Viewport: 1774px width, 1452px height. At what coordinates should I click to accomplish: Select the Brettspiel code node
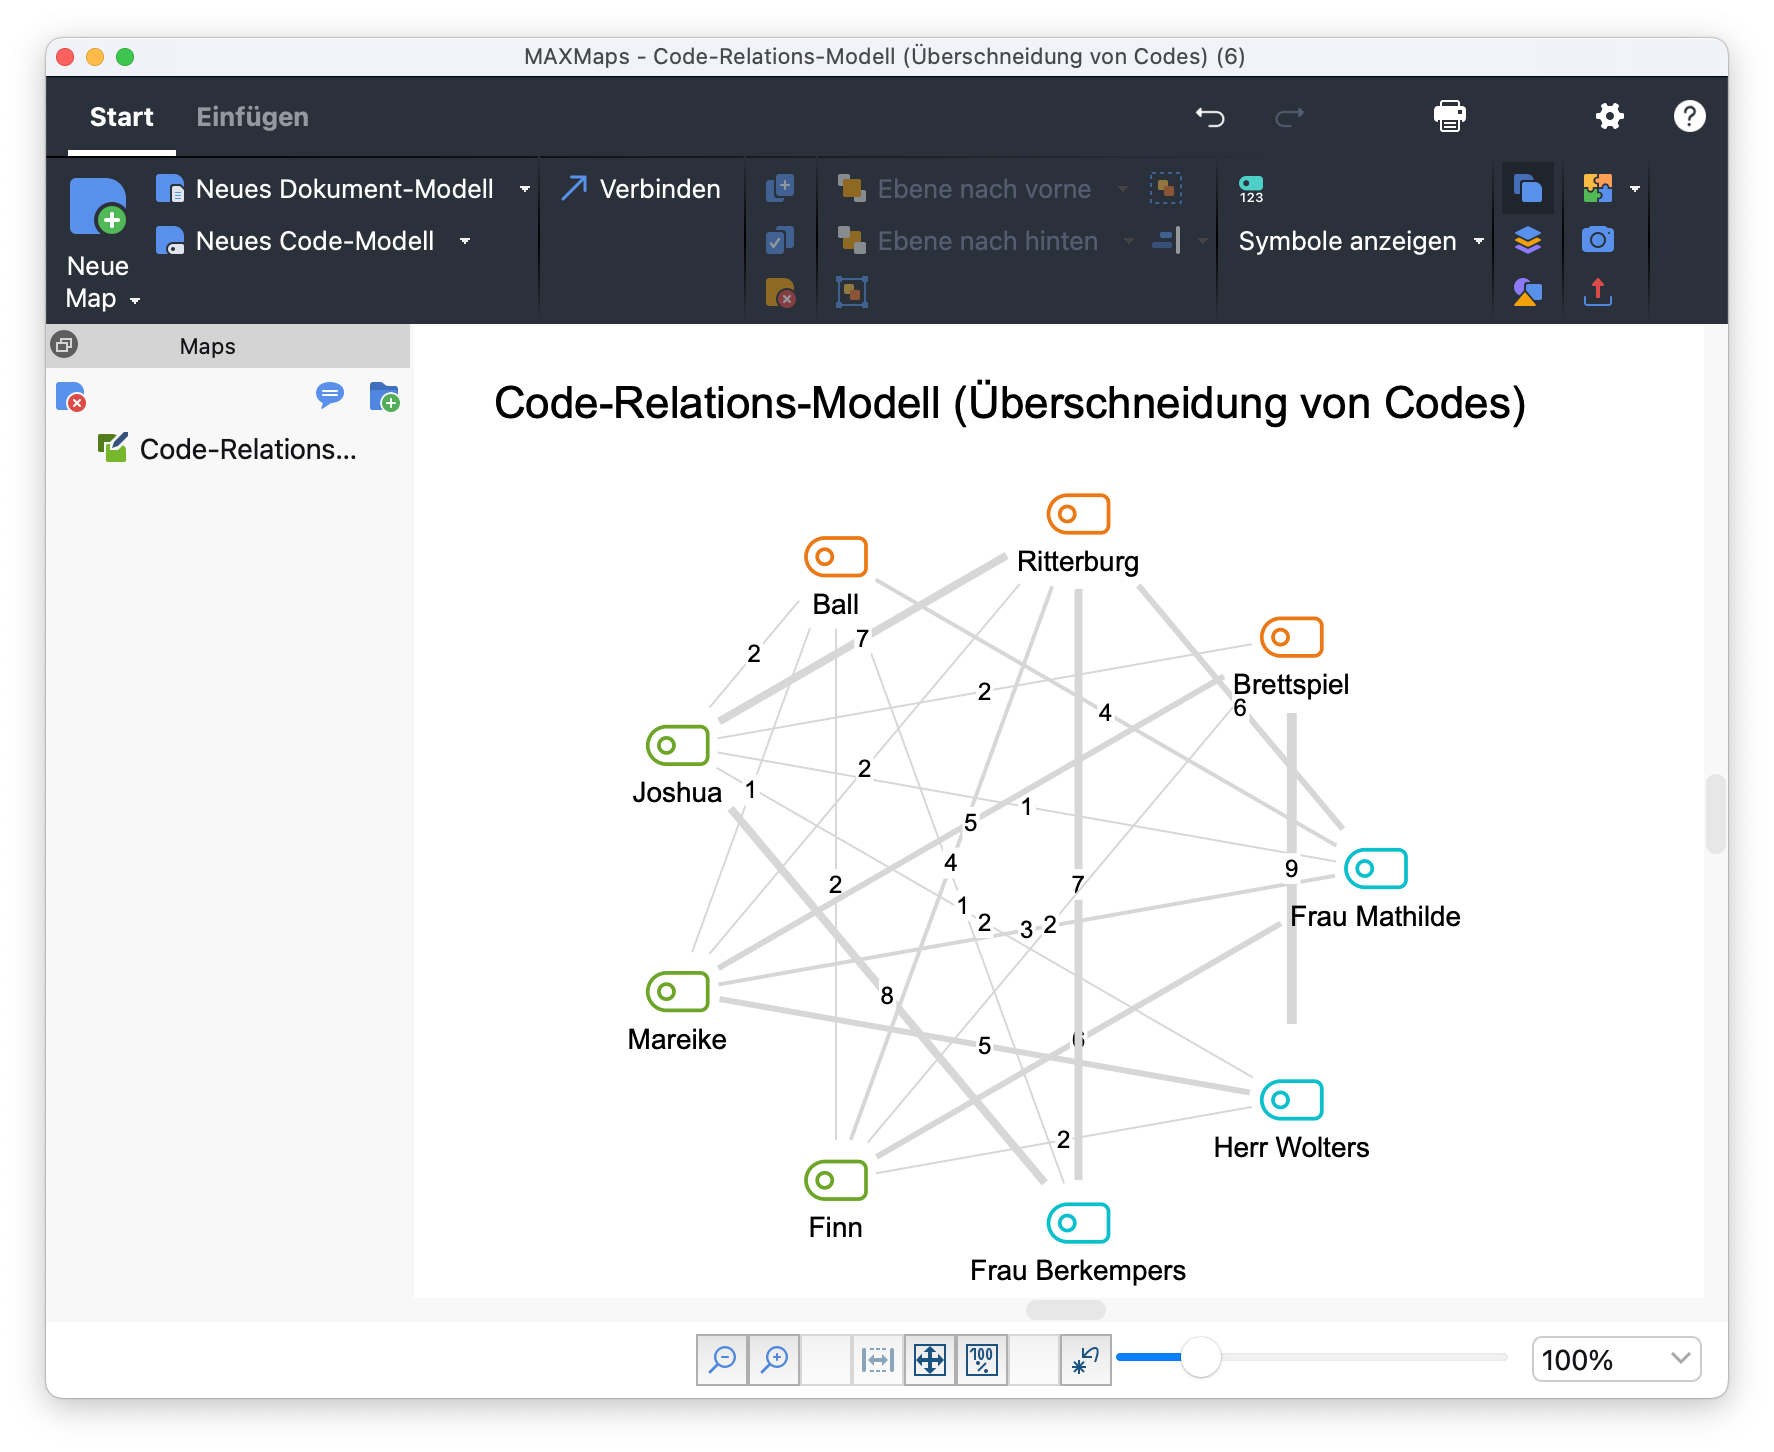coord(1291,658)
